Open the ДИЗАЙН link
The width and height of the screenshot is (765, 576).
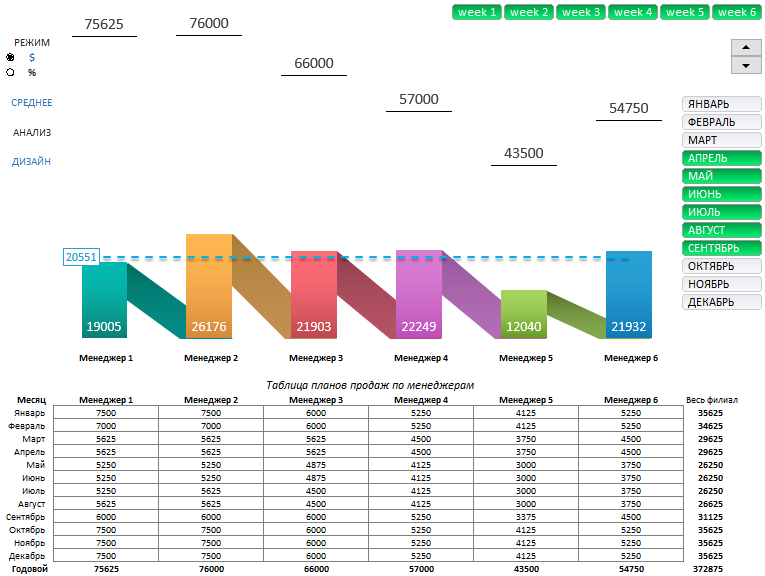(x=32, y=162)
